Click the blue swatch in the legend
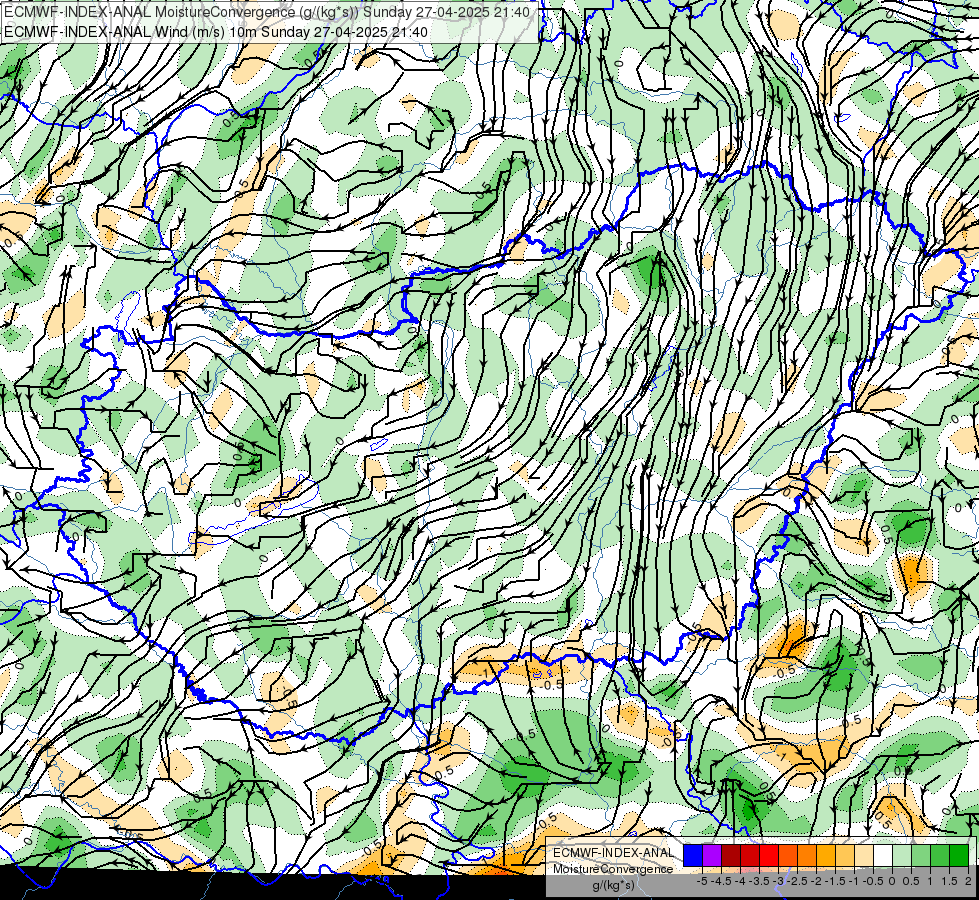The height and width of the screenshot is (900, 979). 693,856
